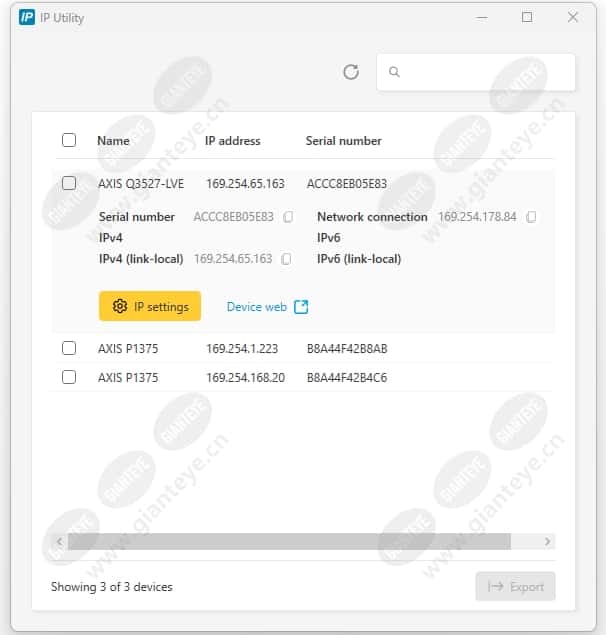Close the IP Utility window
The height and width of the screenshot is (635, 606).
(573, 17)
